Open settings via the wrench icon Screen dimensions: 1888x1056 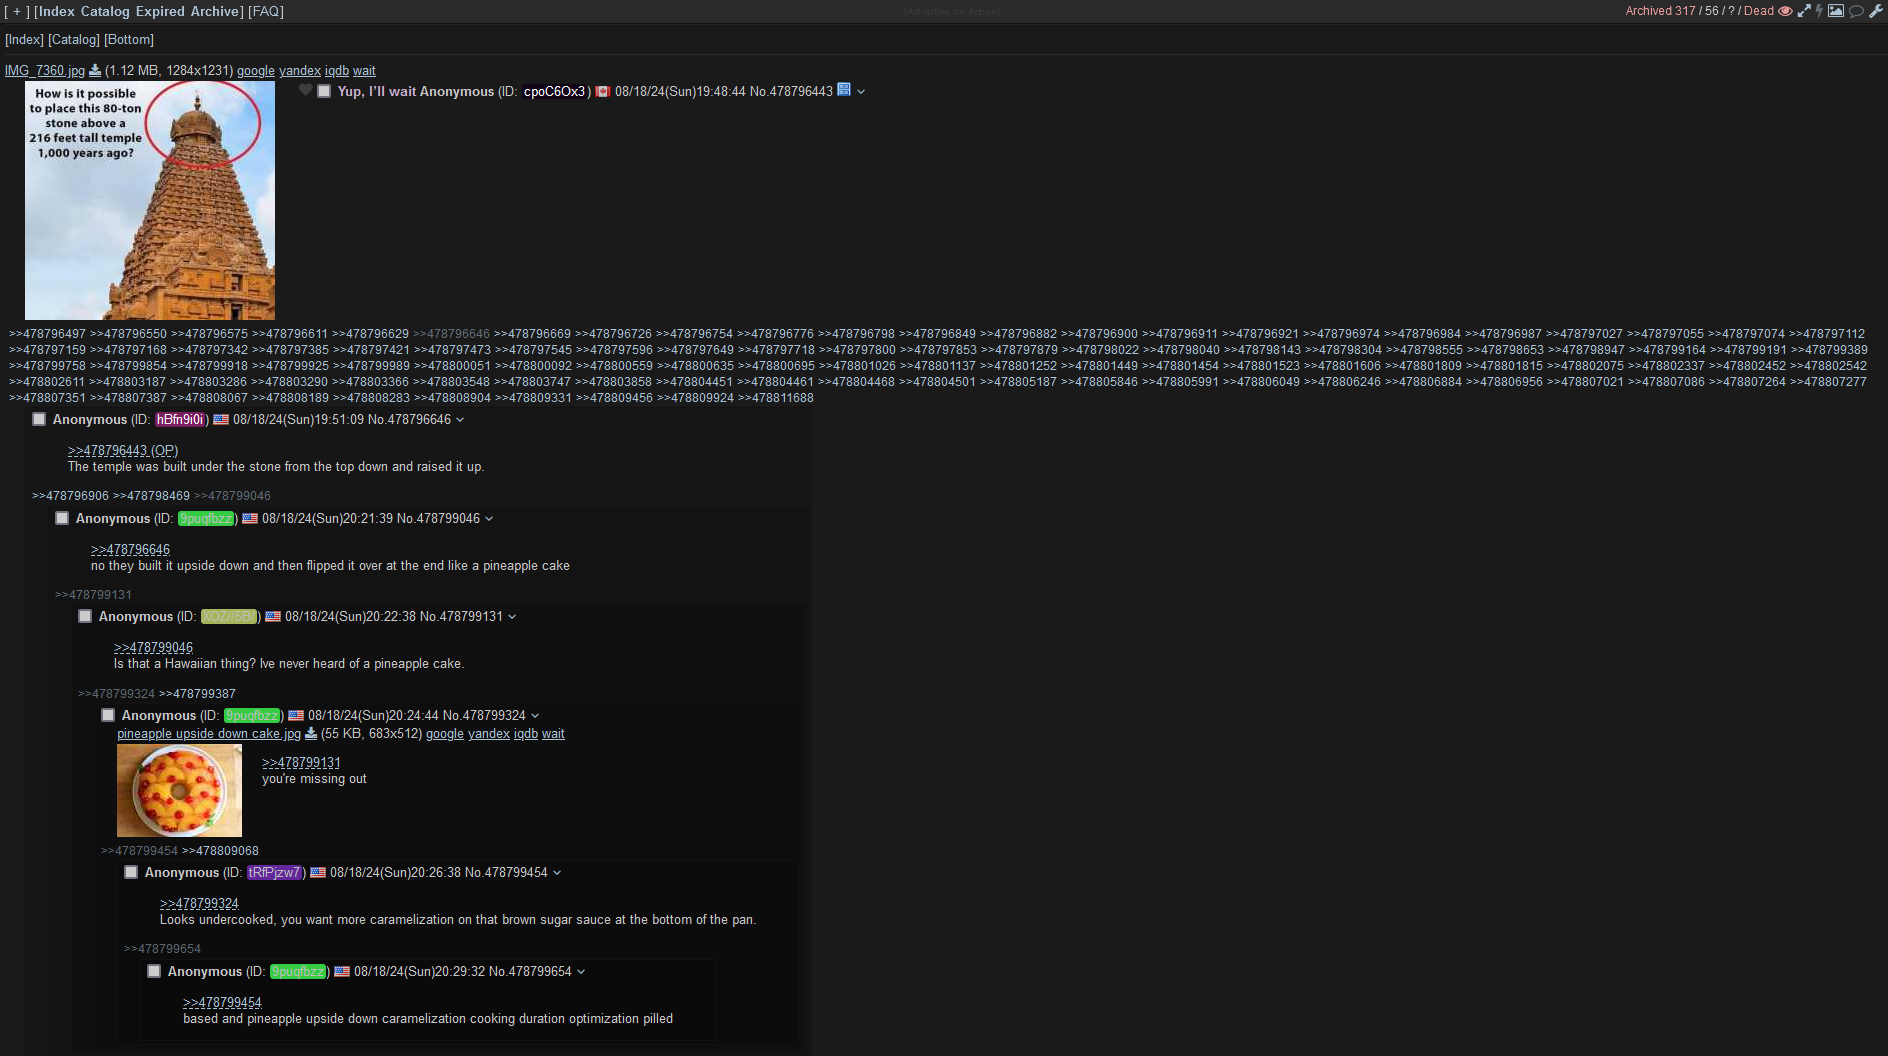point(1876,11)
